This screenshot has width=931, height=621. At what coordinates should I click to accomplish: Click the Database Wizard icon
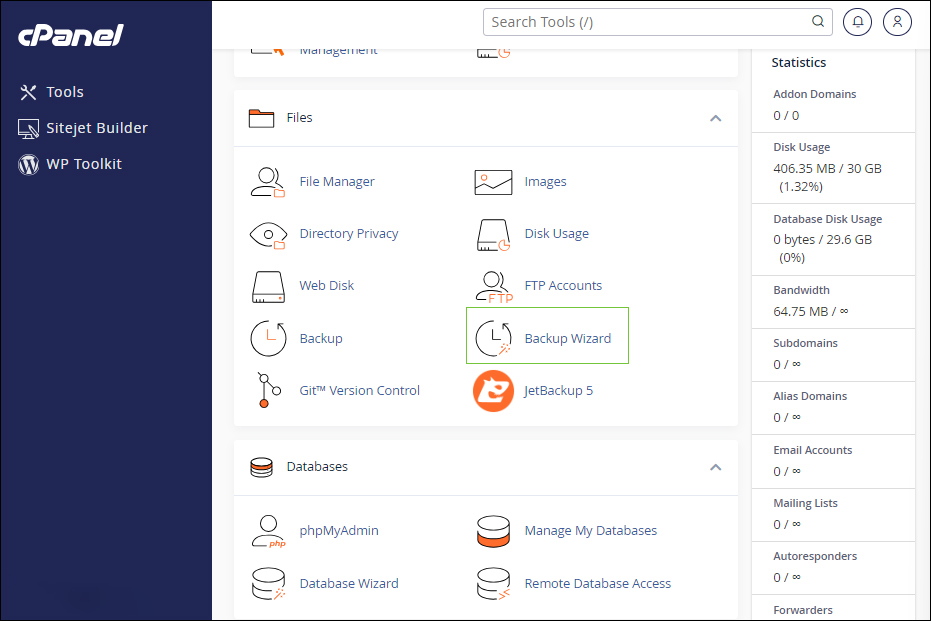[268, 584]
